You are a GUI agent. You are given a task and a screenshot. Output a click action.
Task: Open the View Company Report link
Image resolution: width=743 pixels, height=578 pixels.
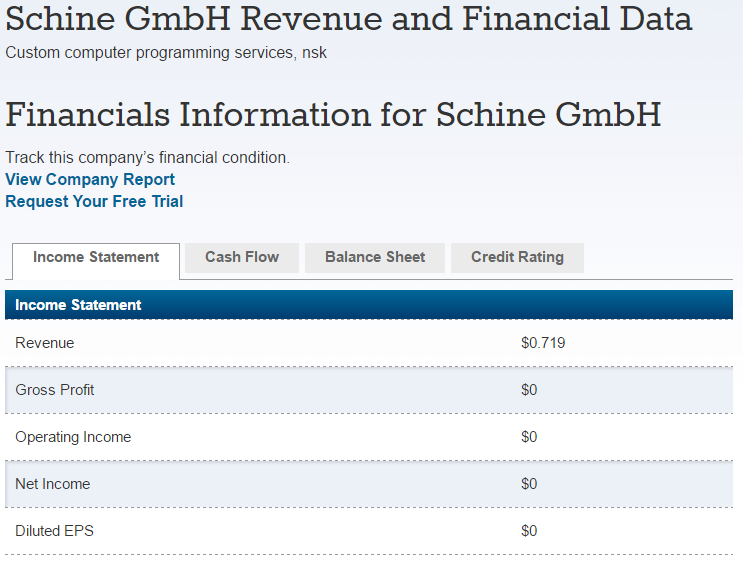pos(90,180)
